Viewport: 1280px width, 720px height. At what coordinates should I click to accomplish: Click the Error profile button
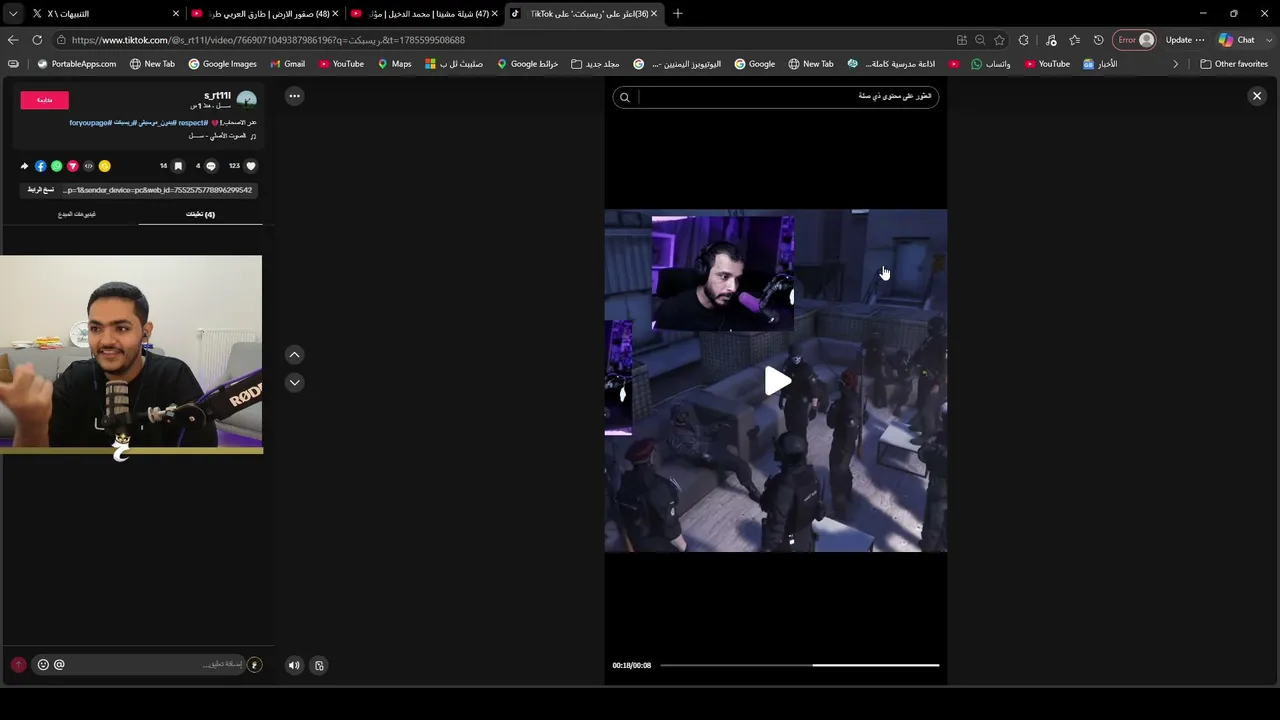1135,40
